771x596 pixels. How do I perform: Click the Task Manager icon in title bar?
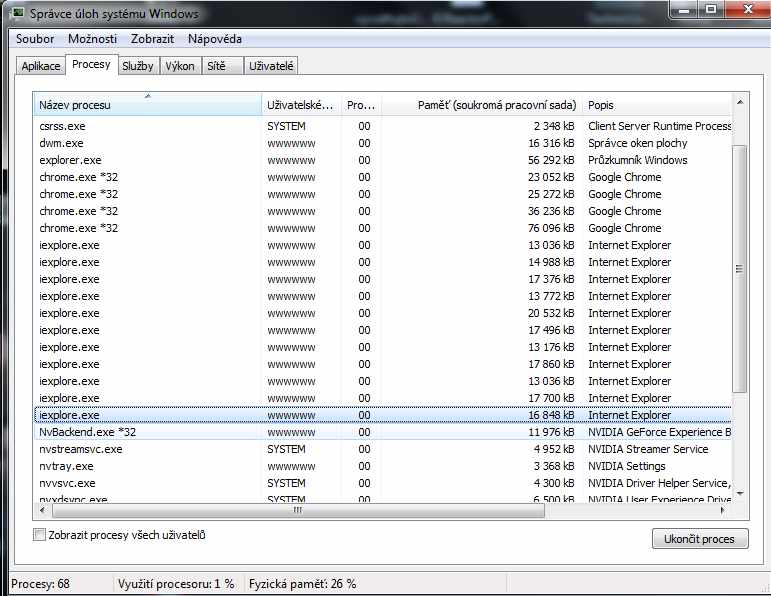point(18,13)
